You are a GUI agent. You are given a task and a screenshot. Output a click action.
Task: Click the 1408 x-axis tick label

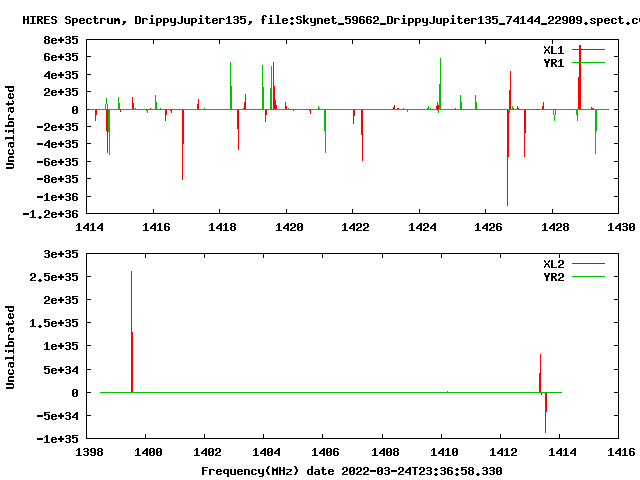385,452
